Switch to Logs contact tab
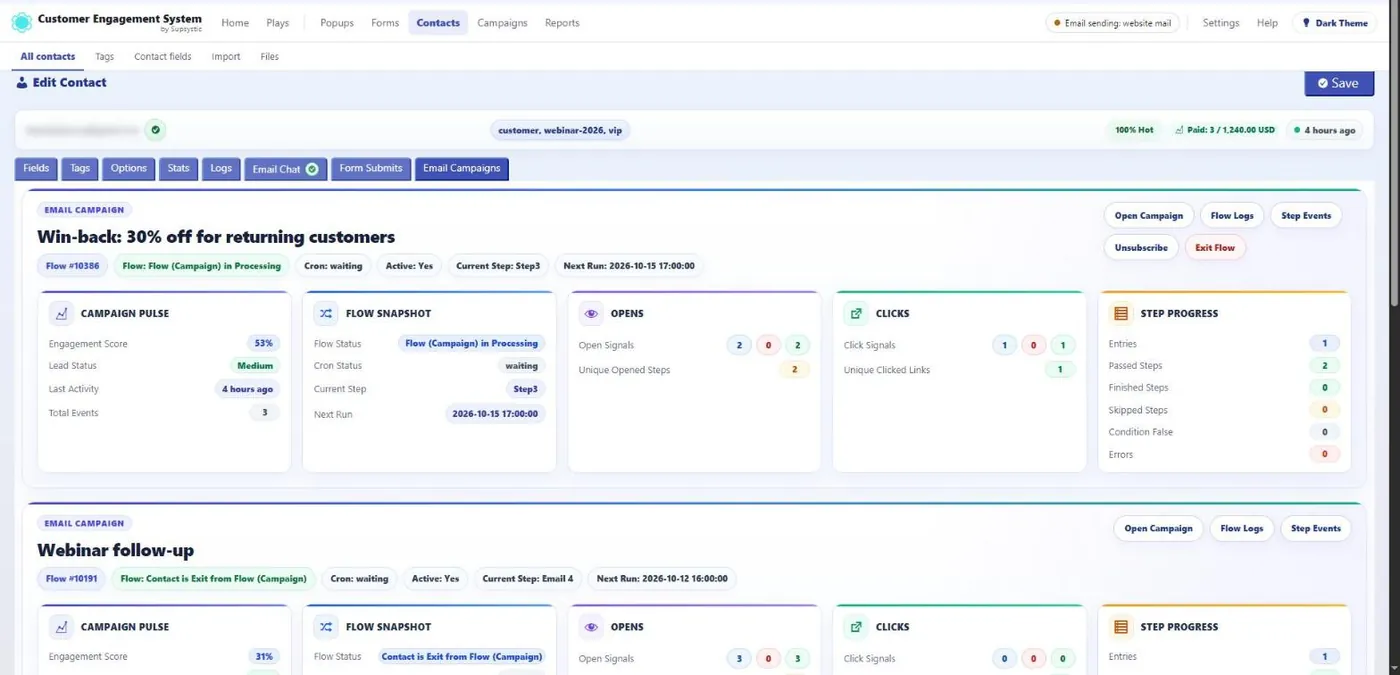Image resolution: width=1400 pixels, height=675 pixels. coord(221,169)
